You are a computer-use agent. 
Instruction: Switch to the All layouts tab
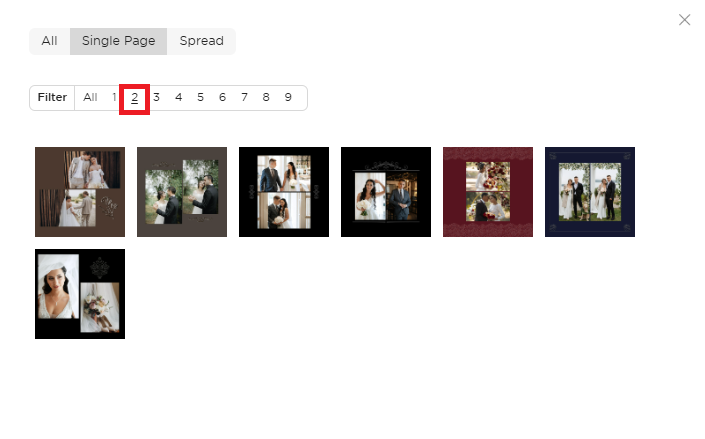[x=49, y=41]
